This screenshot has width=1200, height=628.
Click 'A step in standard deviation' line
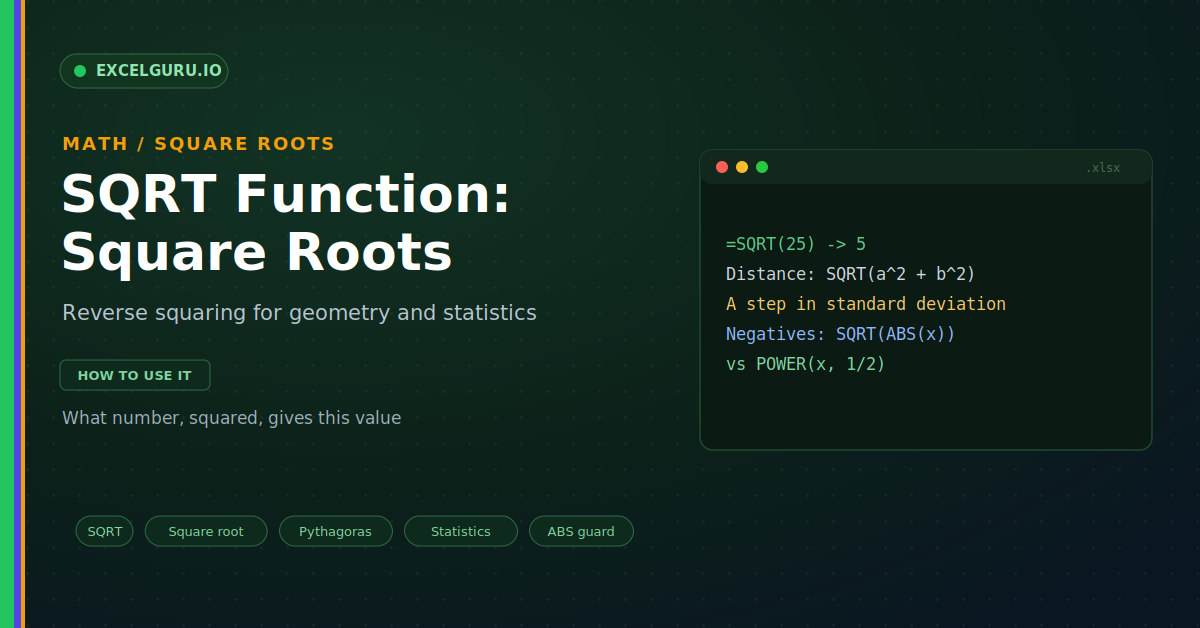pyautogui.click(x=866, y=304)
